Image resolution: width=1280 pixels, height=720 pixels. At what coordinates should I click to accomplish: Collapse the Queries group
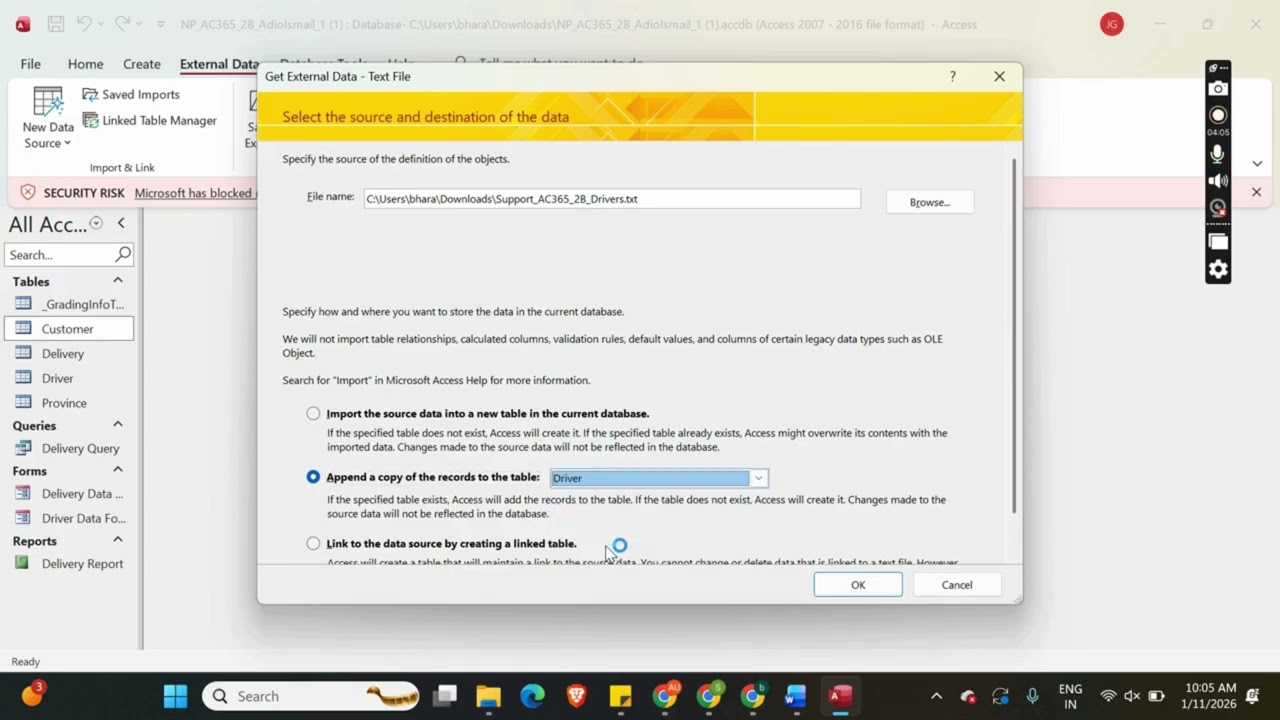pyautogui.click(x=117, y=425)
